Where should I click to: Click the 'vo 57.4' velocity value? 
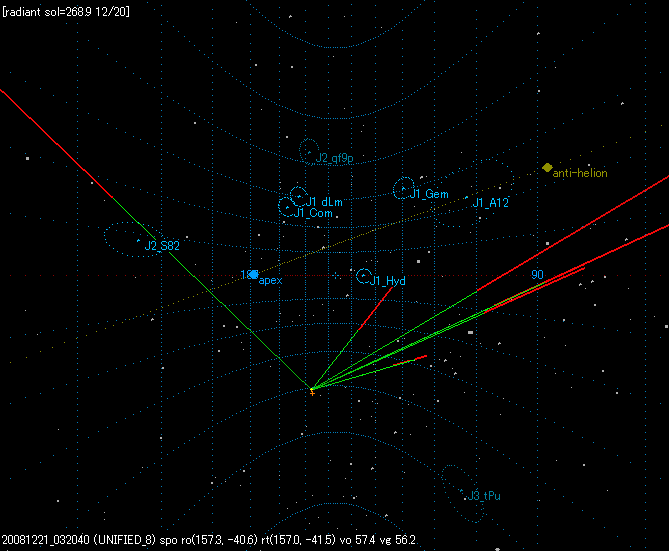357,540
